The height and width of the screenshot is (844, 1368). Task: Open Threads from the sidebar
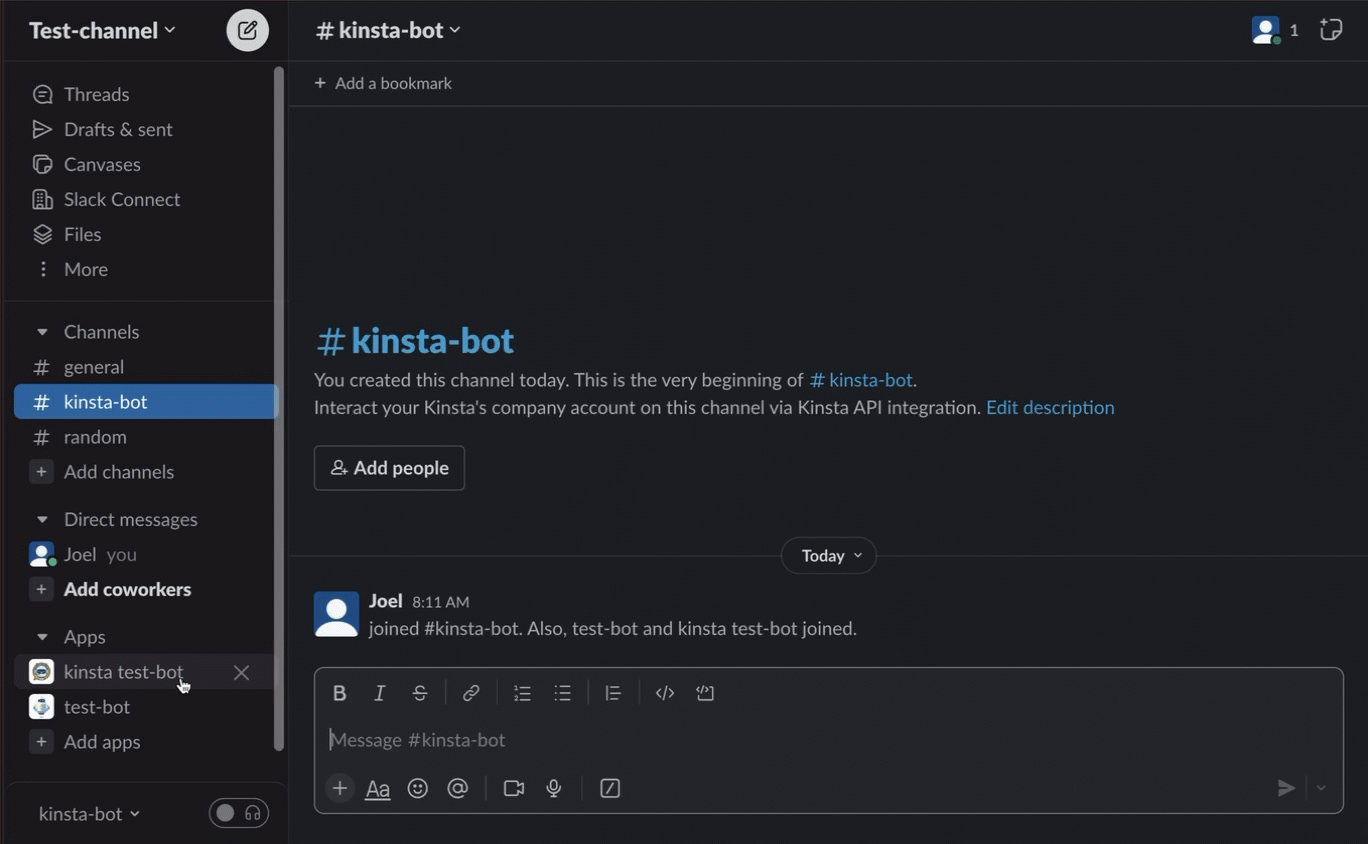click(x=96, y=93)
